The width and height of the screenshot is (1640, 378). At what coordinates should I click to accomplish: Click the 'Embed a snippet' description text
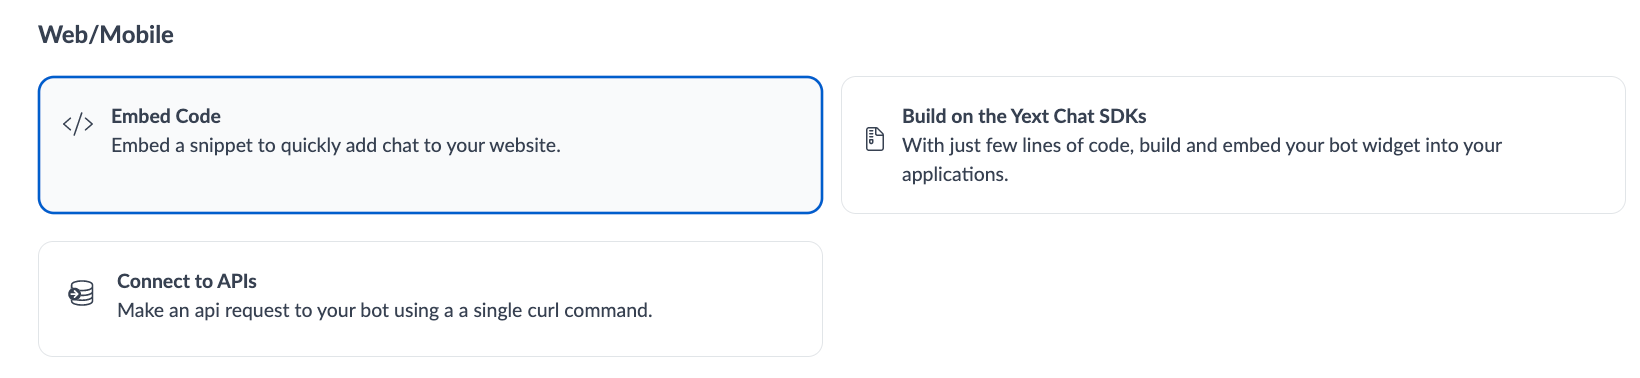(336, 145)
